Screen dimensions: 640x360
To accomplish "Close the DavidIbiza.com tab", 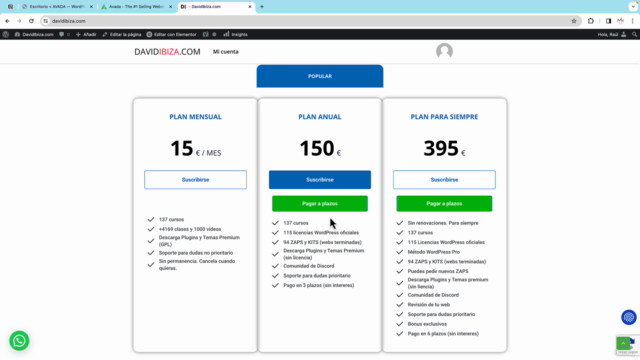I will 250,7.
